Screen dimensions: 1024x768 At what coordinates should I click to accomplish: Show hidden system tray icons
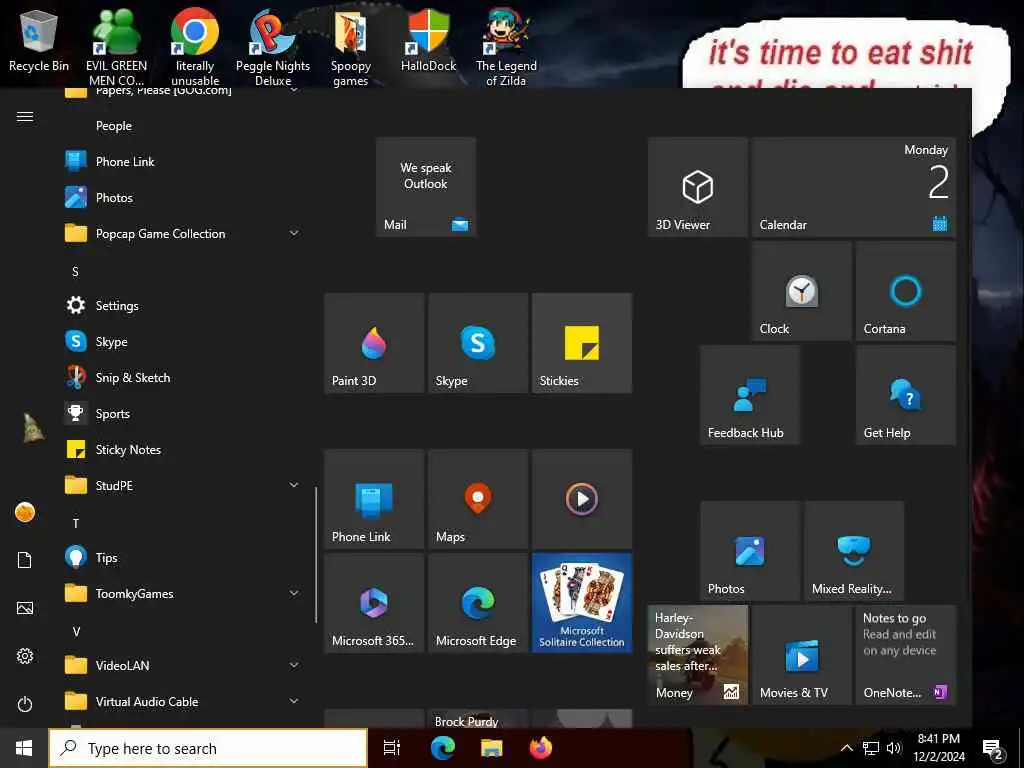click(x=846, y=748)
